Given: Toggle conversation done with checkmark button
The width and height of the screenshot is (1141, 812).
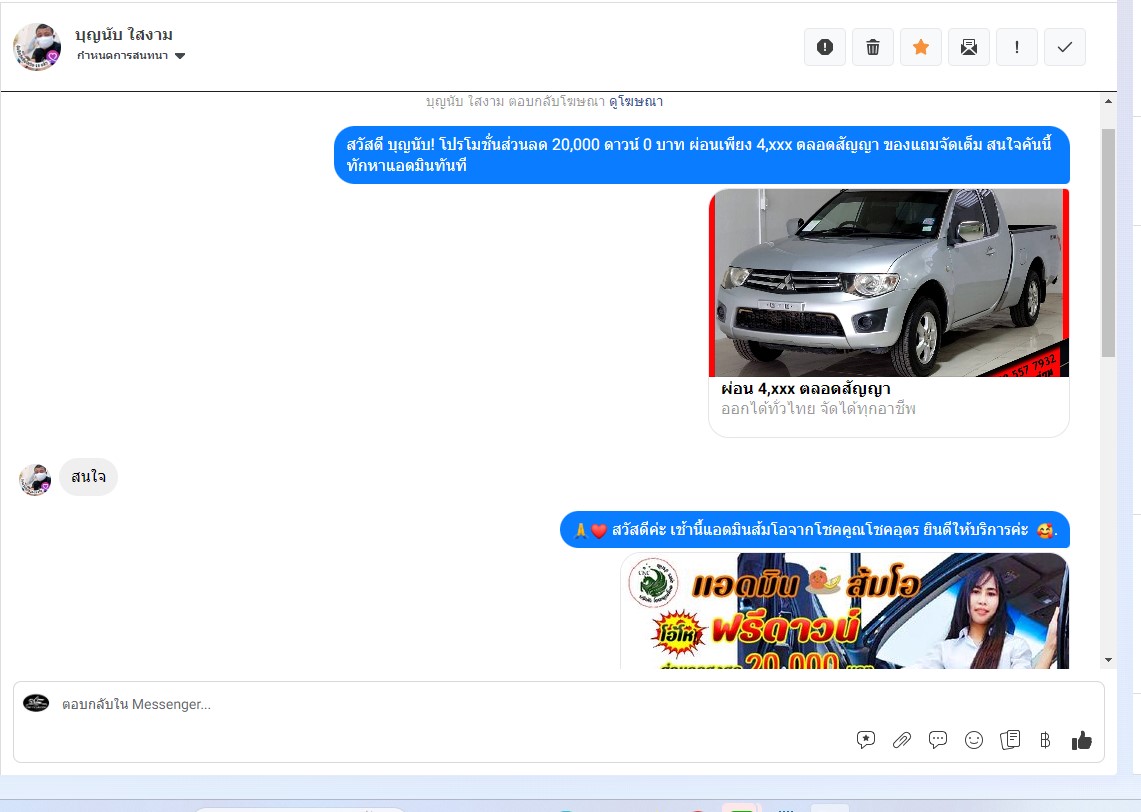Looking at the screenshot, I should click(1065, 47).
